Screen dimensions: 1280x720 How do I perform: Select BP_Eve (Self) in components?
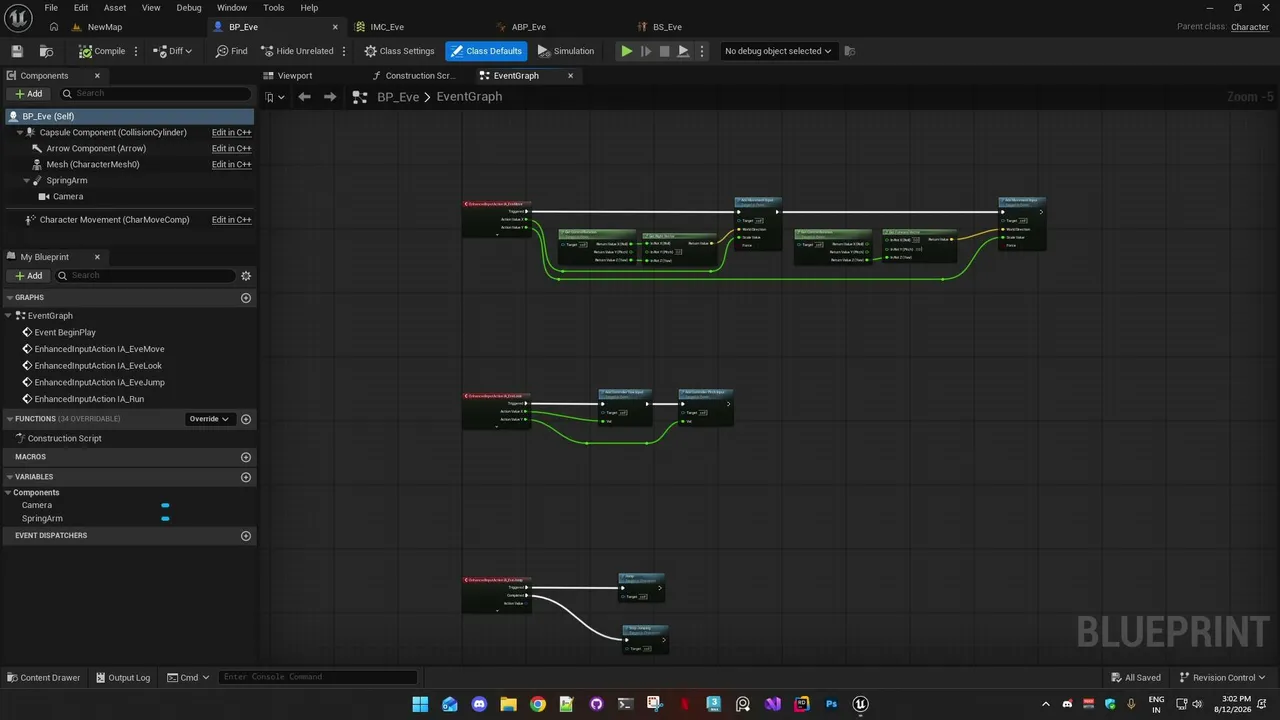coord(129,116)
